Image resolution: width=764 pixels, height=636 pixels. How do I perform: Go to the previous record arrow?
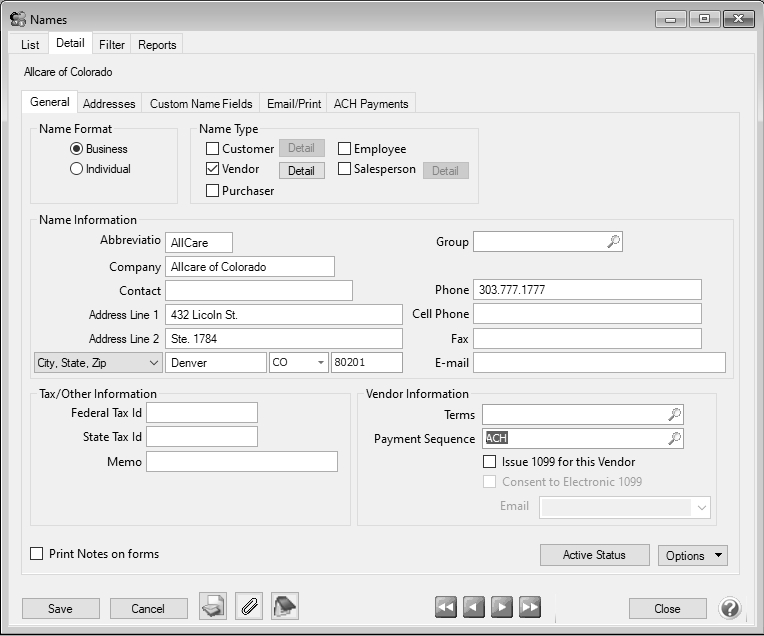point(474,607)
